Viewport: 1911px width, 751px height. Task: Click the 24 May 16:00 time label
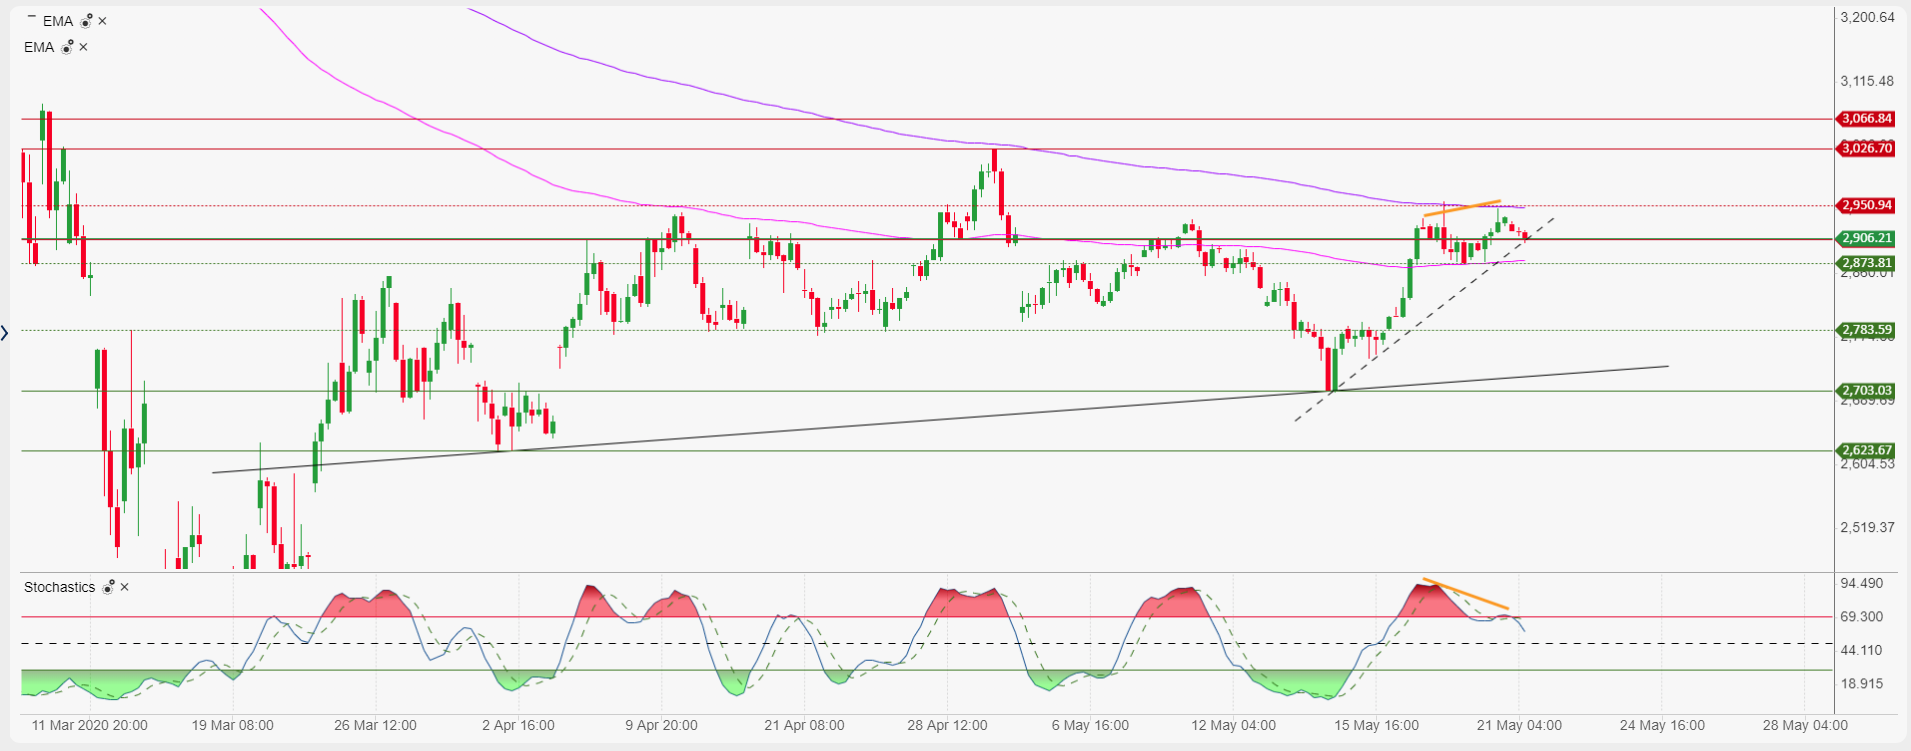[x=1662, y=725]
